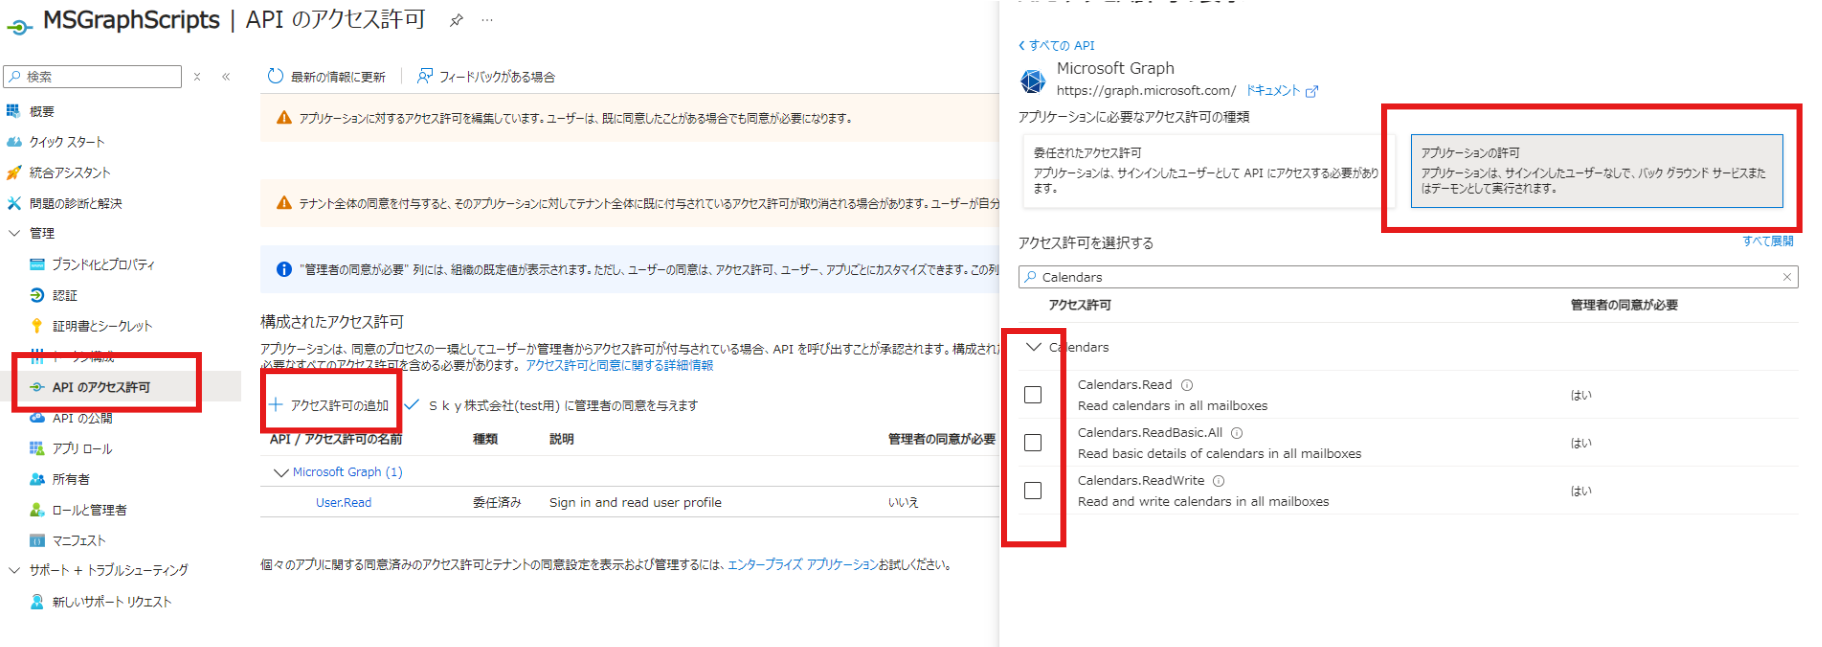Screen dimensions: 1822x647
Task: Collapse the Microsoft Graph (1) permission group
Action: point(281,472)
